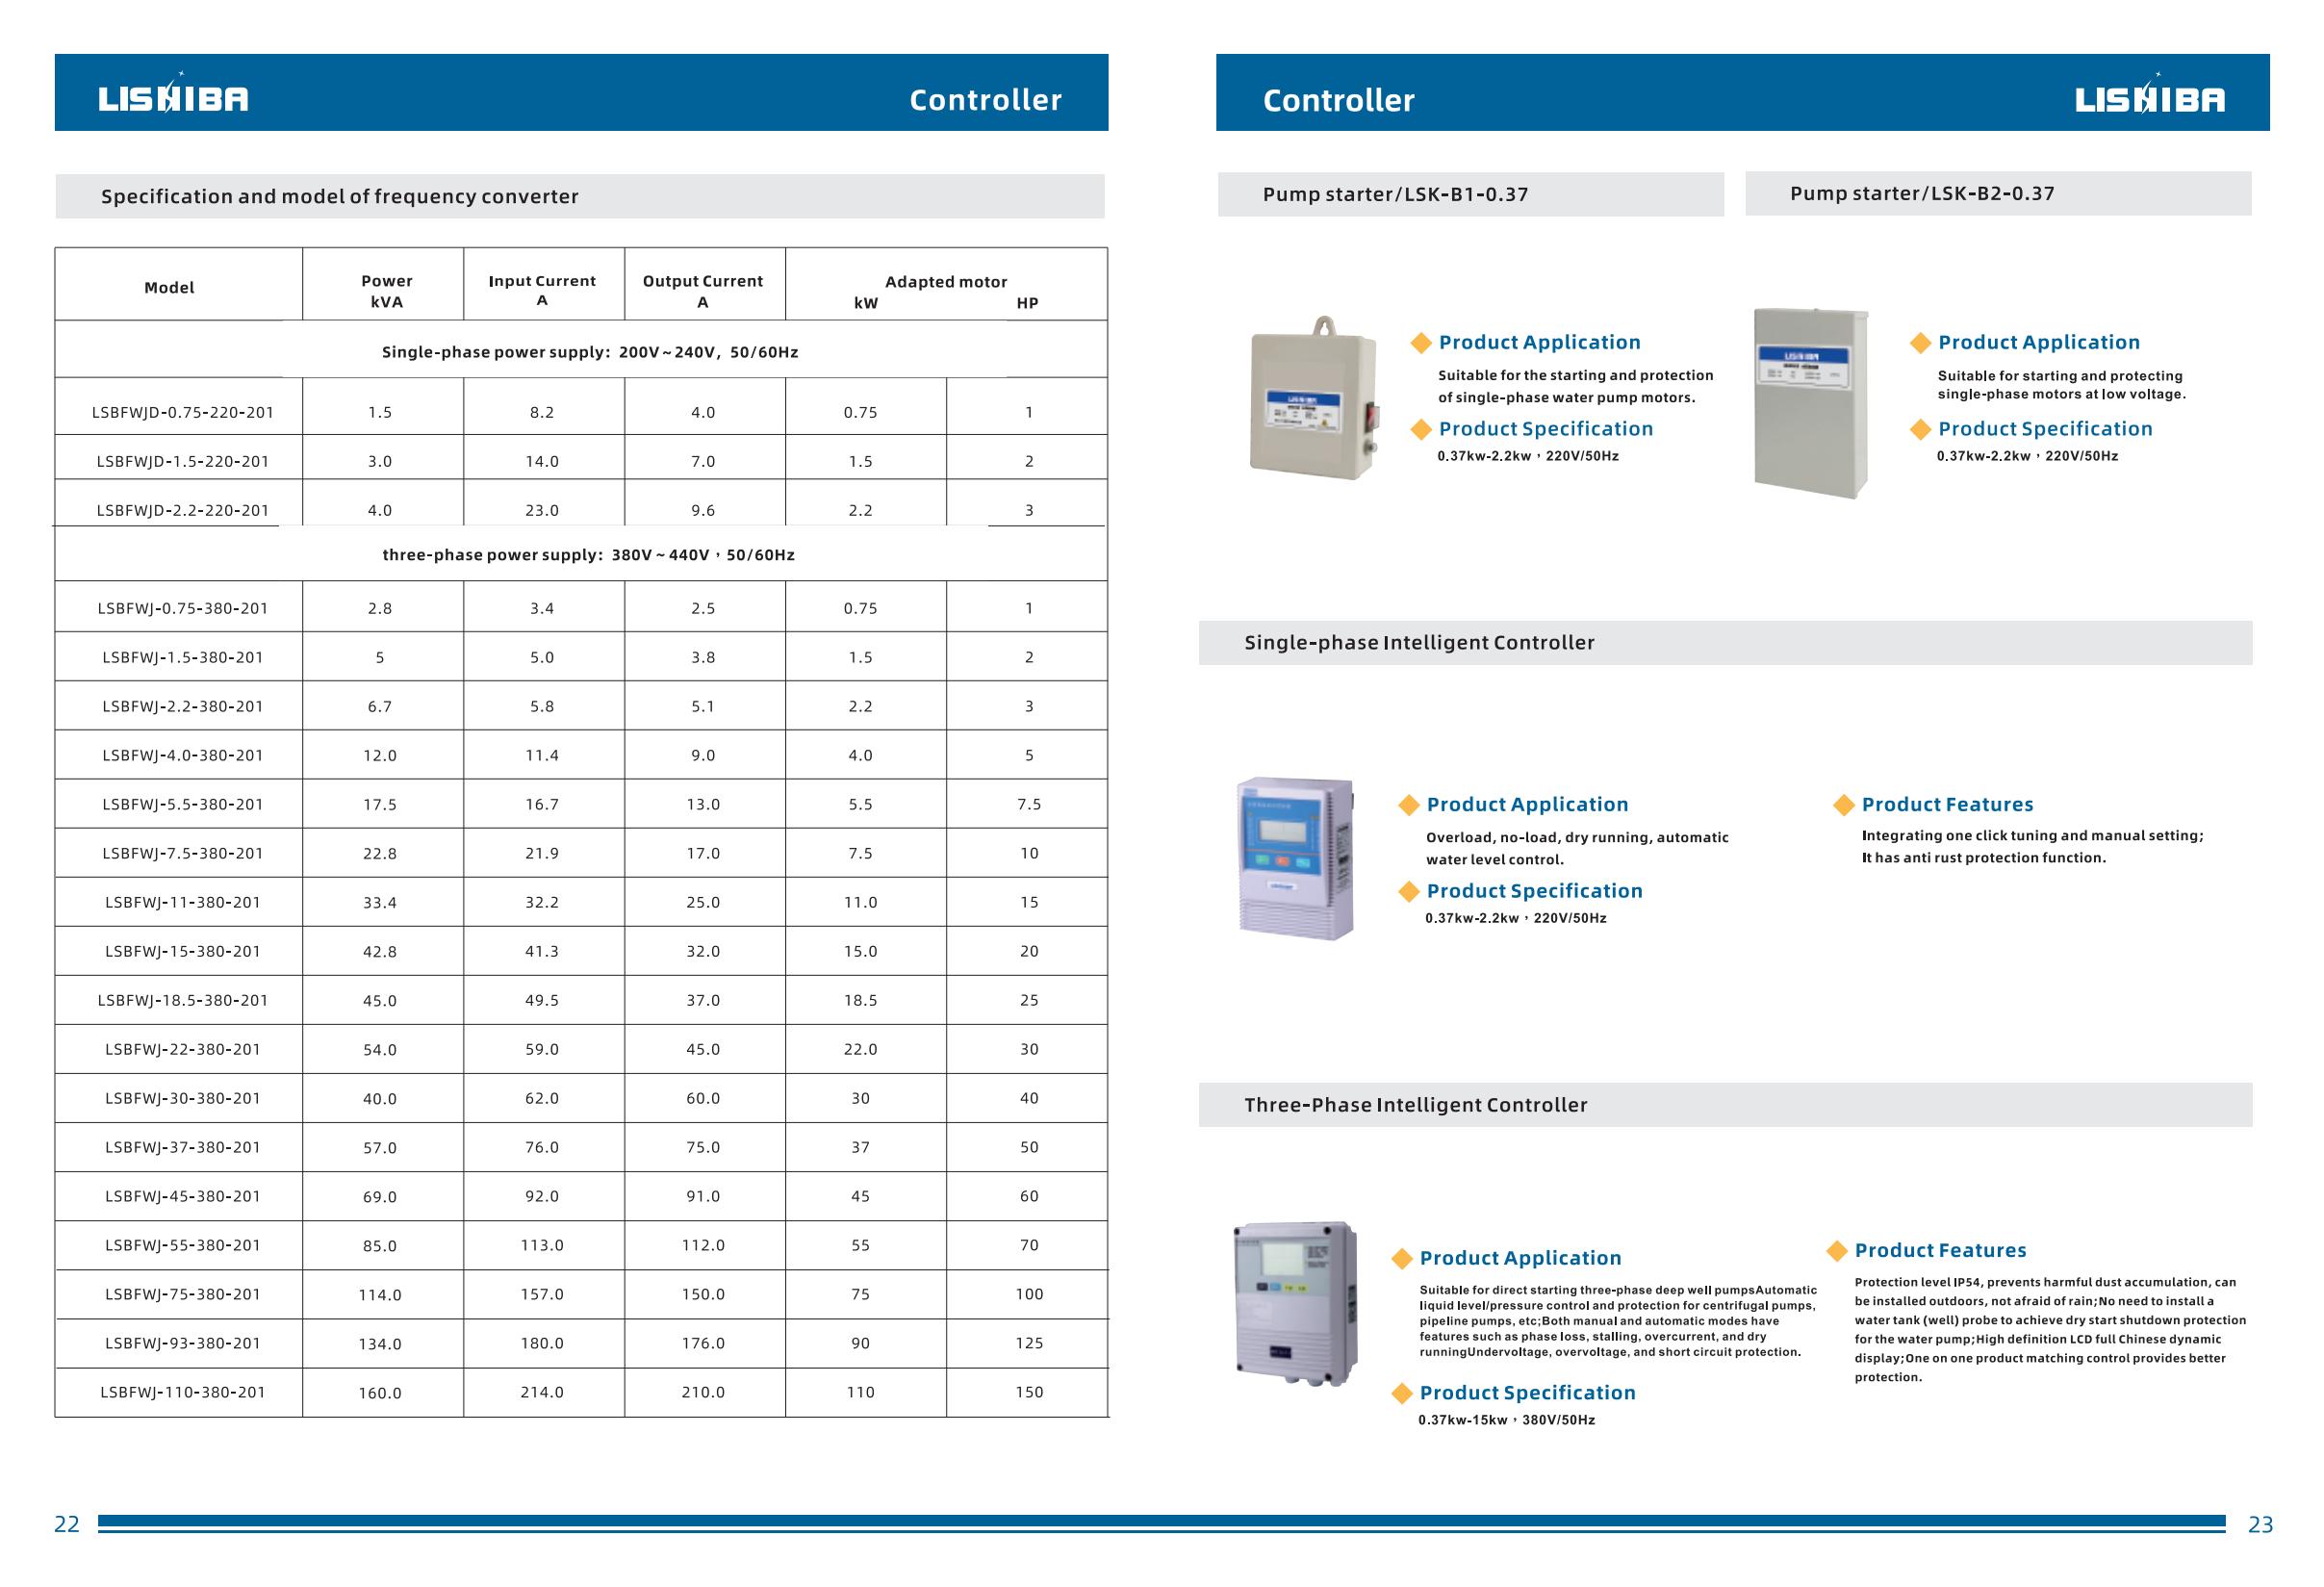
Task: Select the LSK-B1 pump starter image
Action: click(x=1315, y=400)
